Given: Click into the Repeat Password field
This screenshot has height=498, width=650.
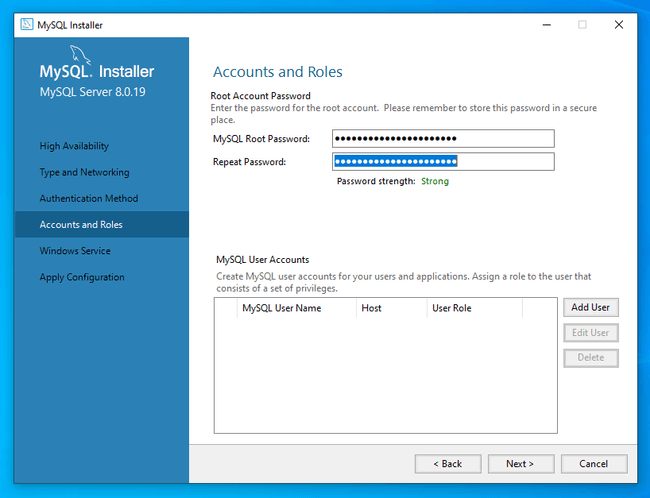Looking at the screenshot, I should coord(443,162).
